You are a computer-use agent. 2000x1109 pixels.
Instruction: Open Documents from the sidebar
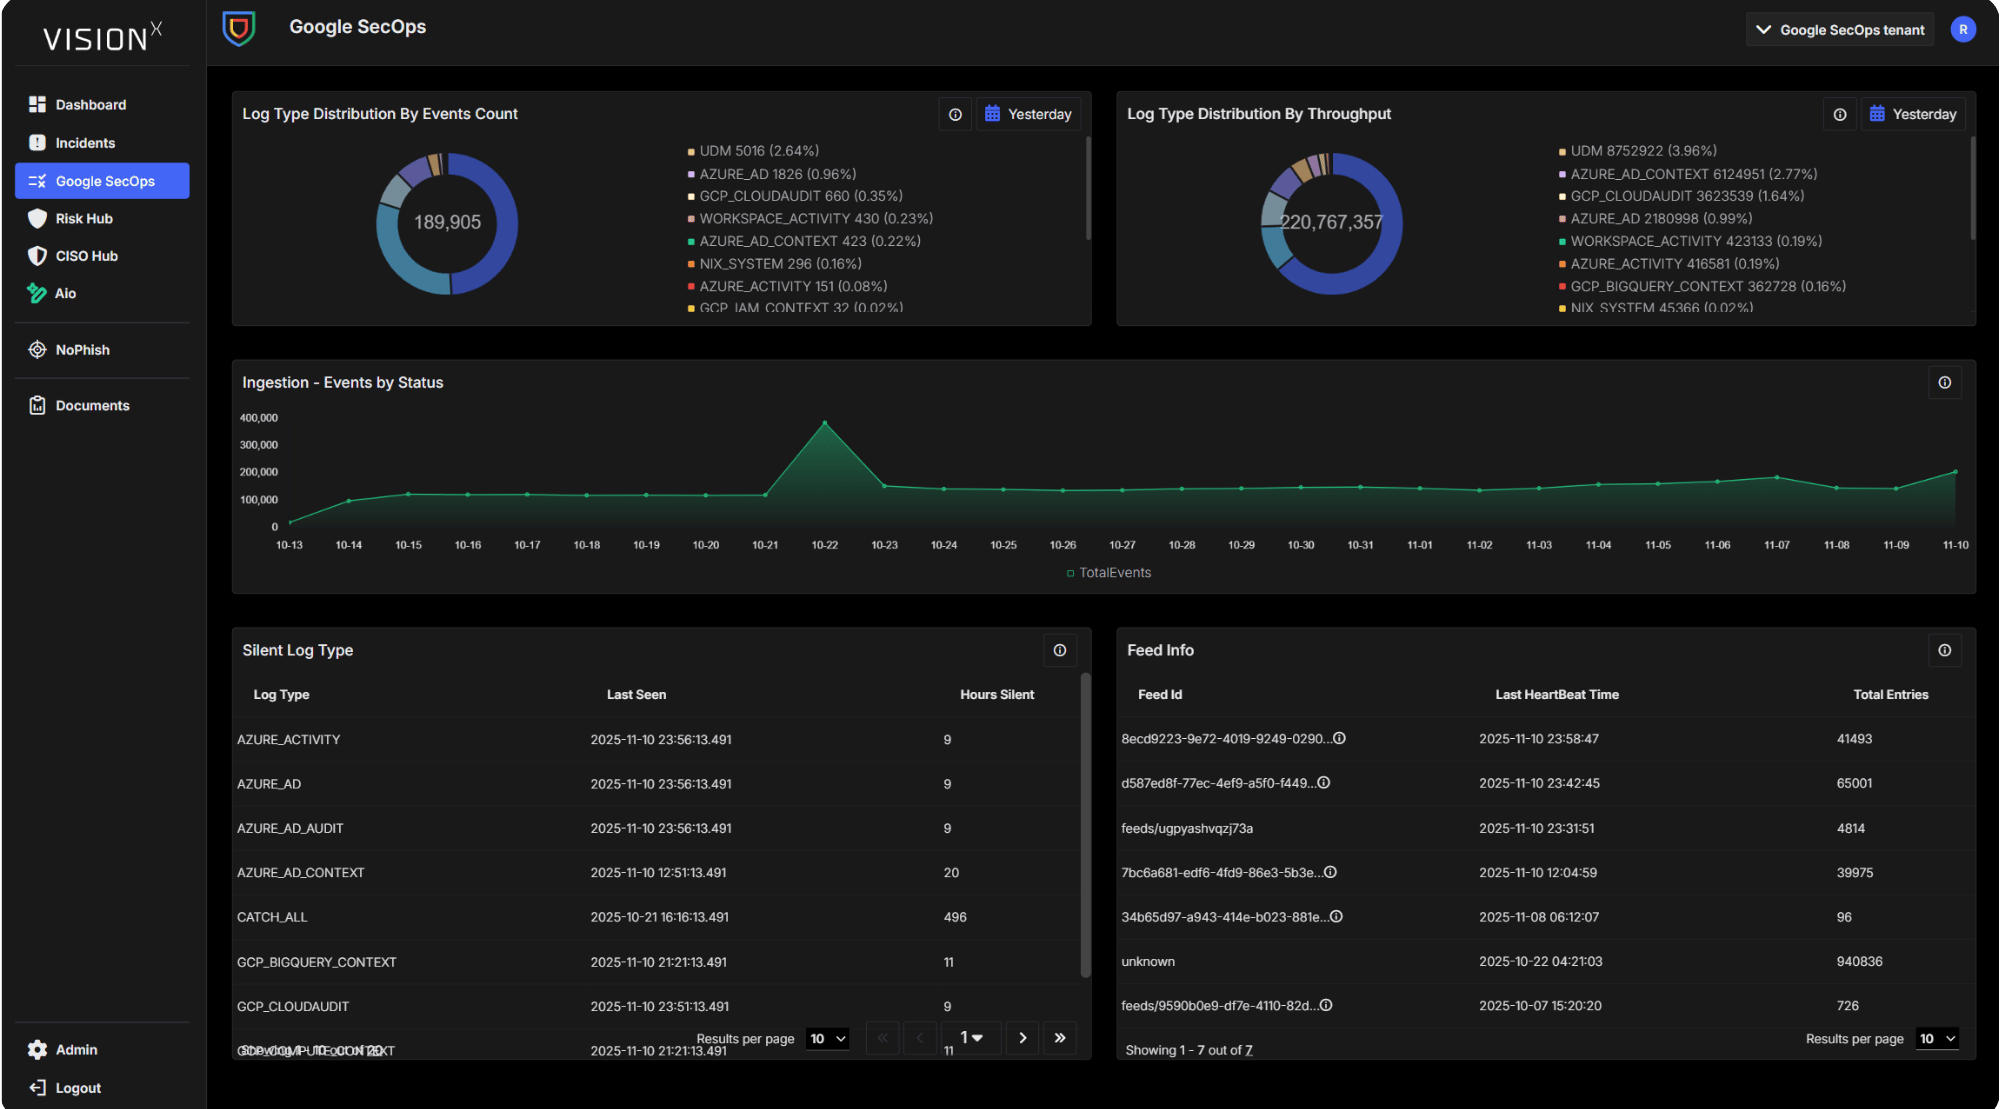tap(102, 405)
